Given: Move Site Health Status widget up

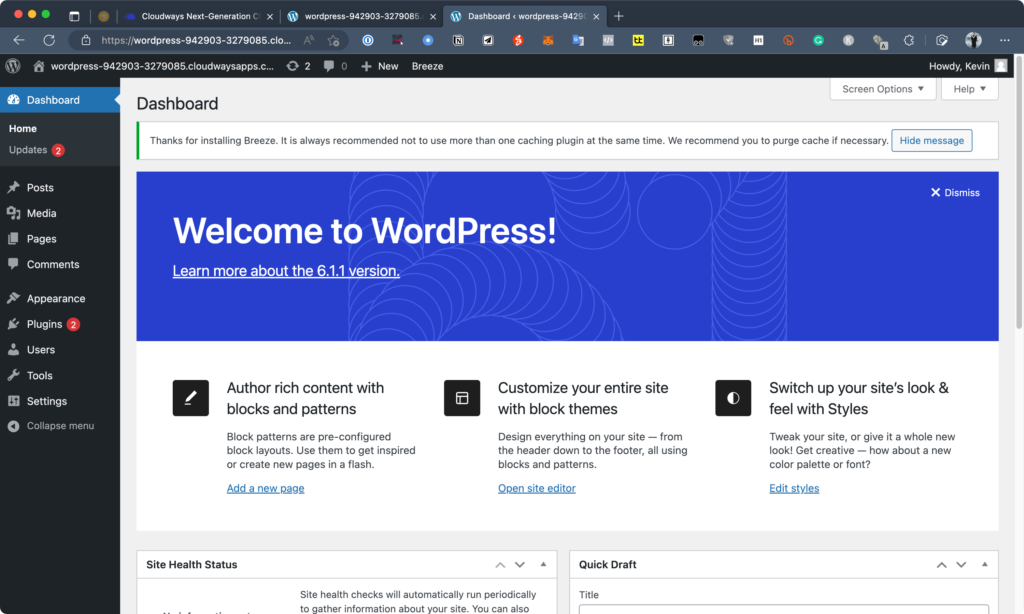Looking at the screenshot, I should pyautogui.click(x=500, y=564).
